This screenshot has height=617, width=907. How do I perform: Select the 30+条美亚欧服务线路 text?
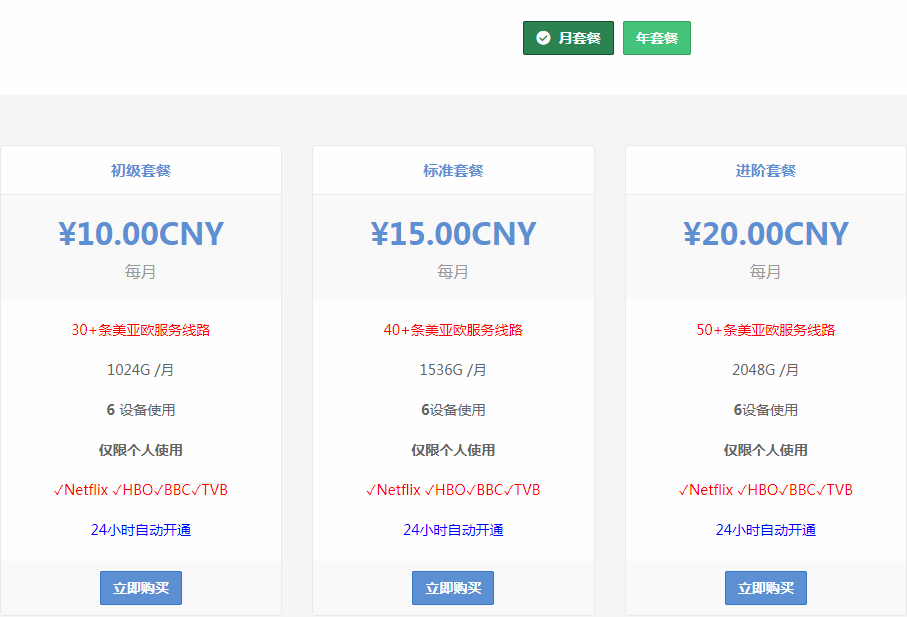coord(141,330)
